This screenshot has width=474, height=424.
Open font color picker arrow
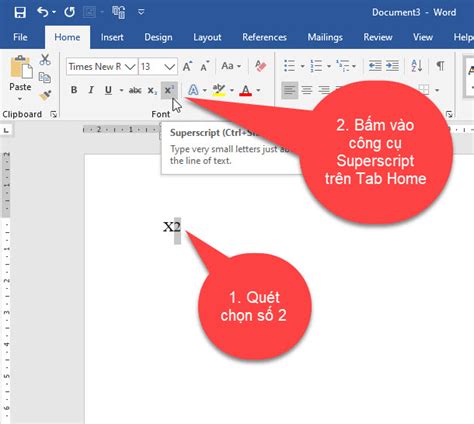click(x=258, y=90)
